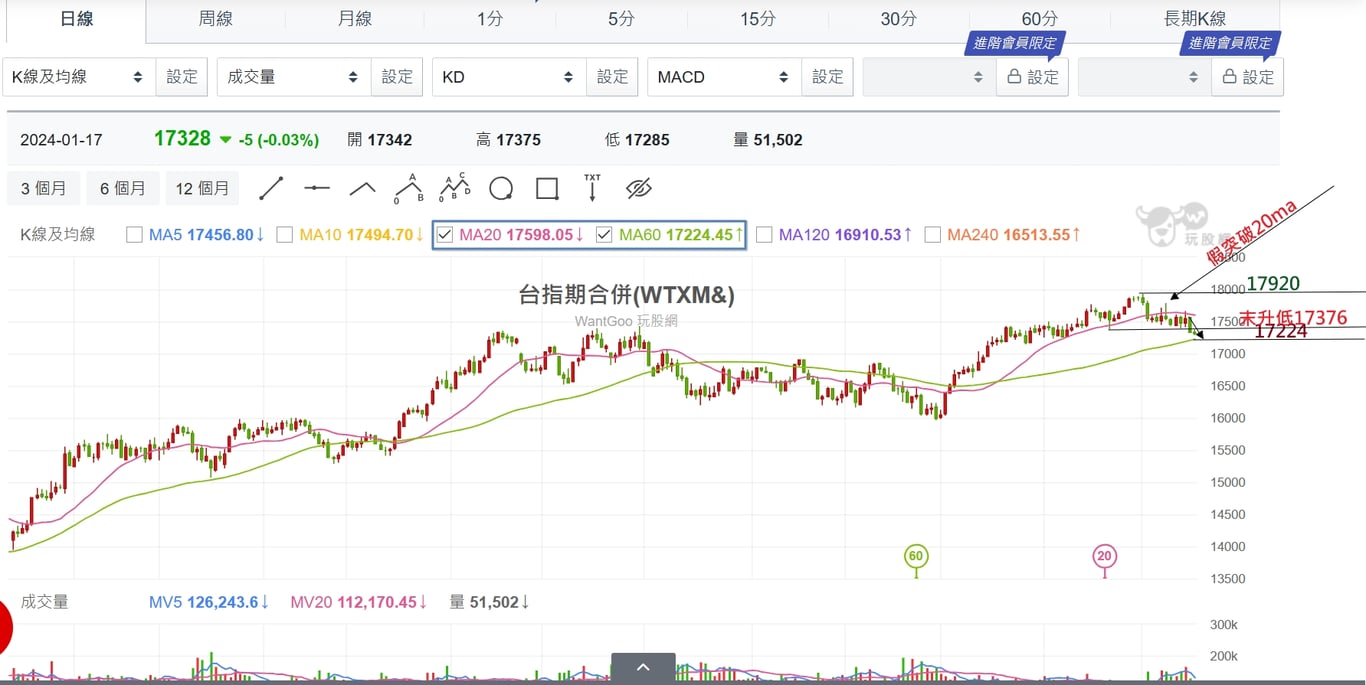This screenshot has height=685, width=1366.
Task: Click 設定 next to 成交量
Action: [x=397, y=77]
